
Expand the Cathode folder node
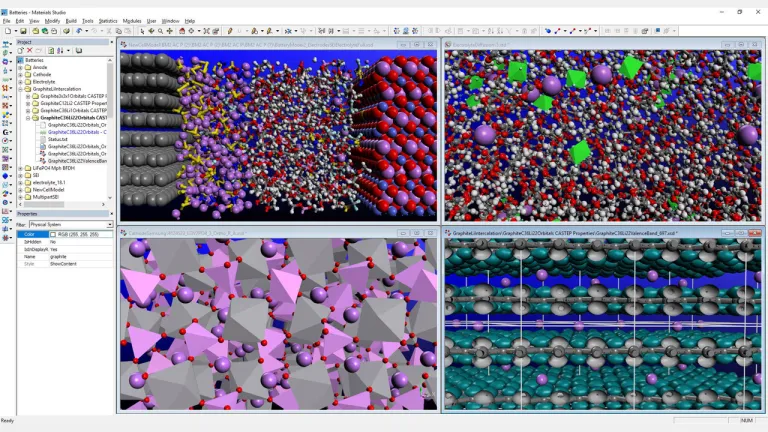pyautogui.click(x=20, y=74)
